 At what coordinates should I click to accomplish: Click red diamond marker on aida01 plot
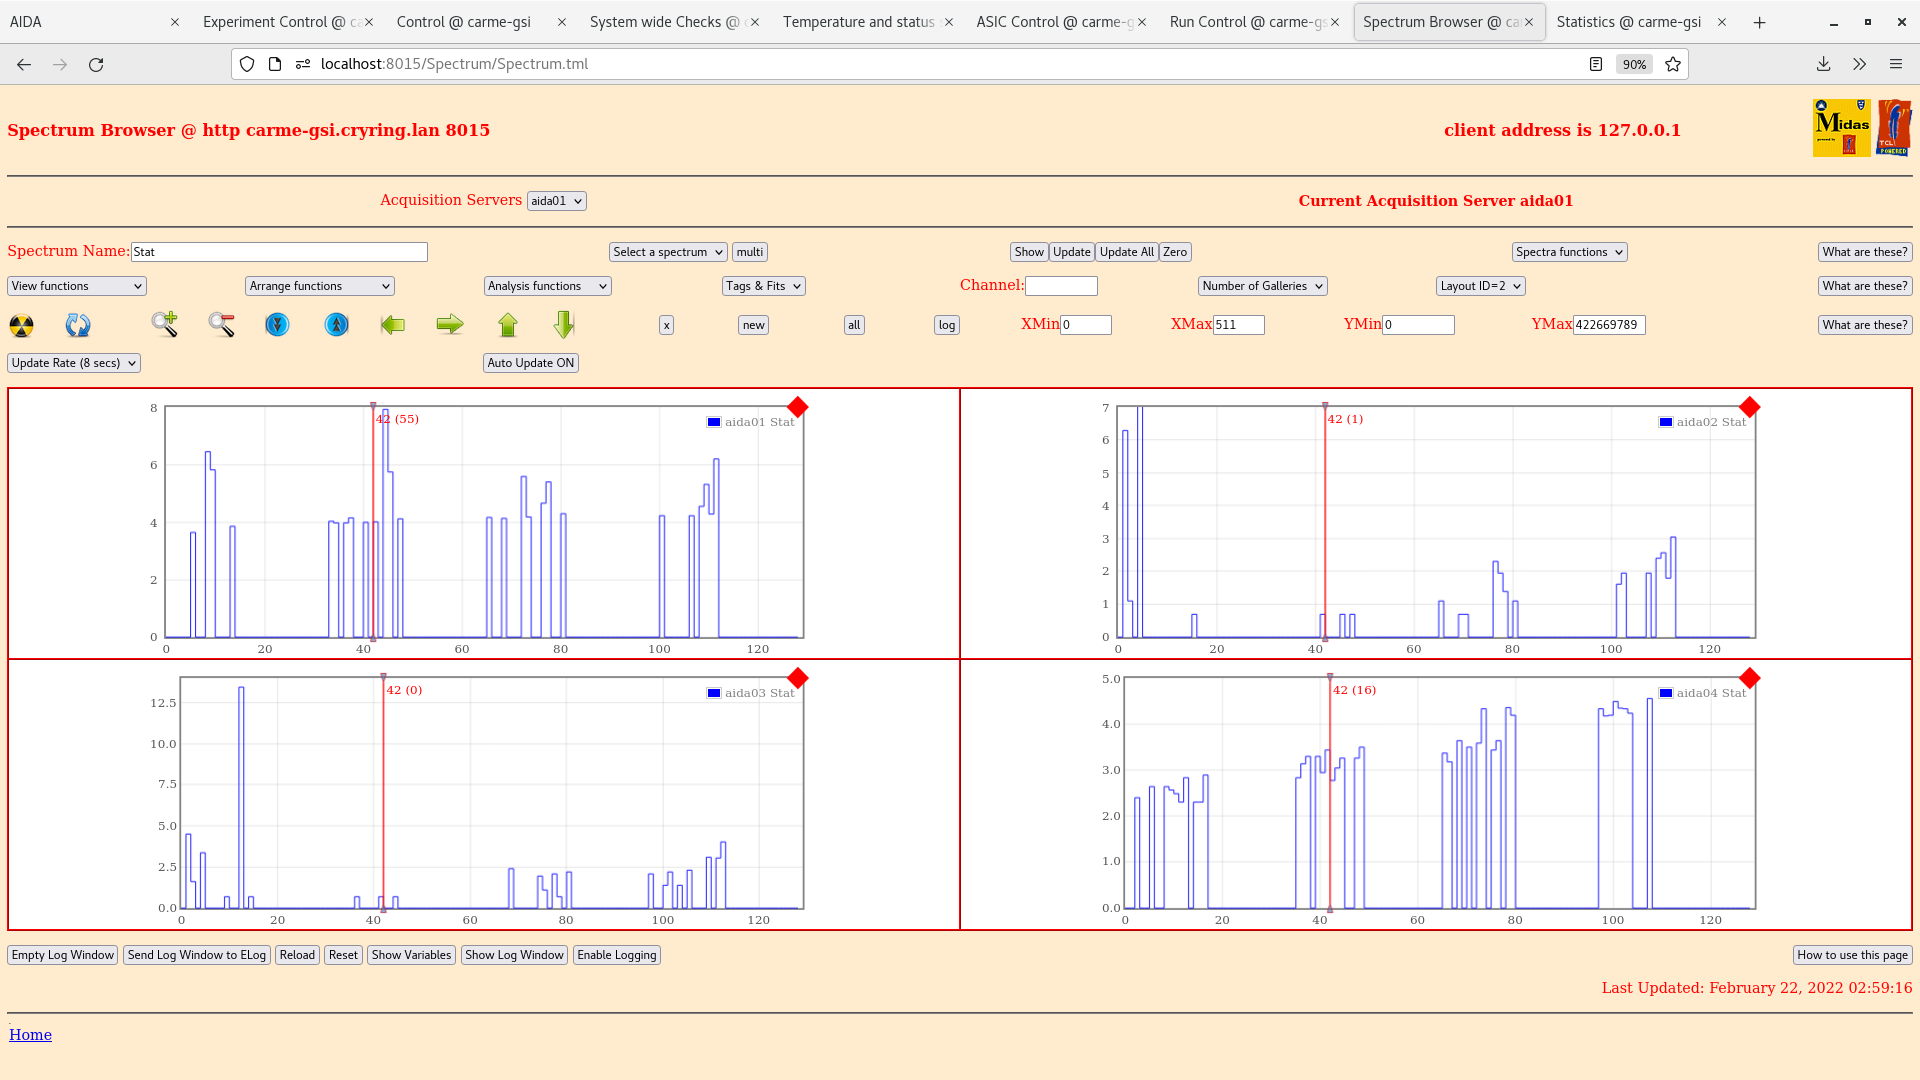[797, 407]
